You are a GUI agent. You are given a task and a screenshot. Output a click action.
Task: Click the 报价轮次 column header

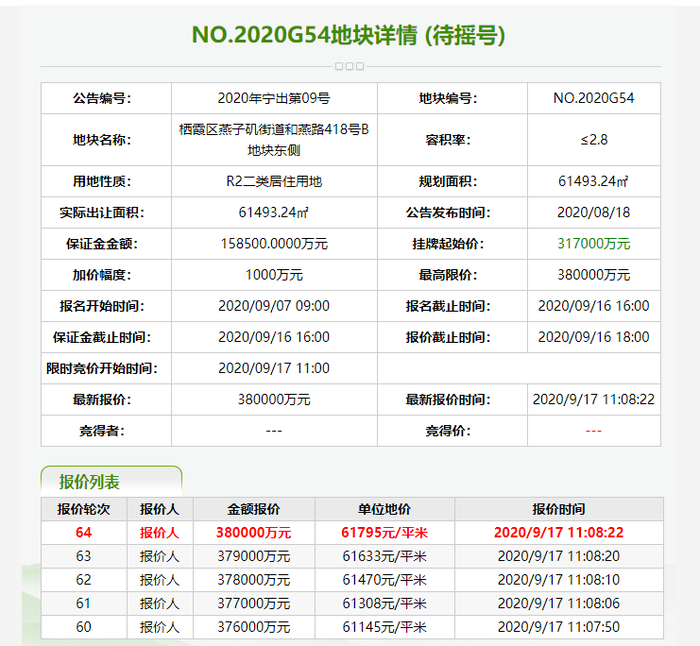point(83,509)
